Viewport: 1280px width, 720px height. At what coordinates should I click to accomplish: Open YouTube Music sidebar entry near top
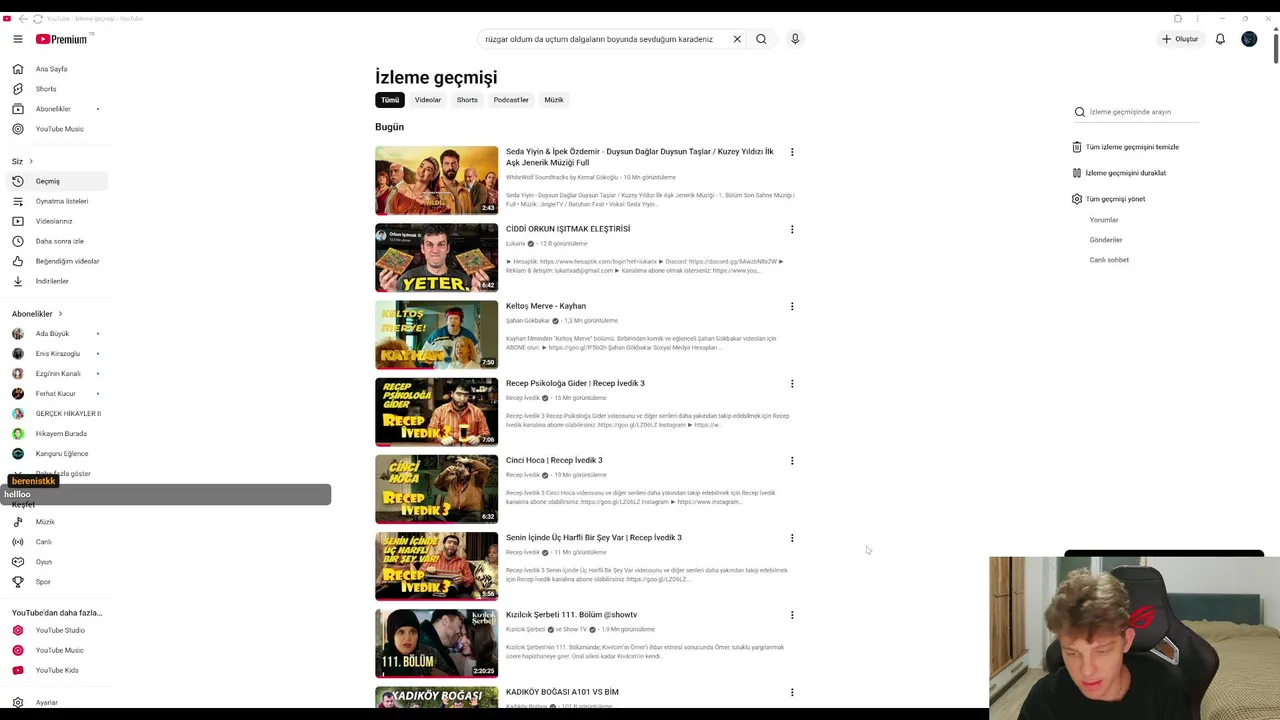(56, 129)
